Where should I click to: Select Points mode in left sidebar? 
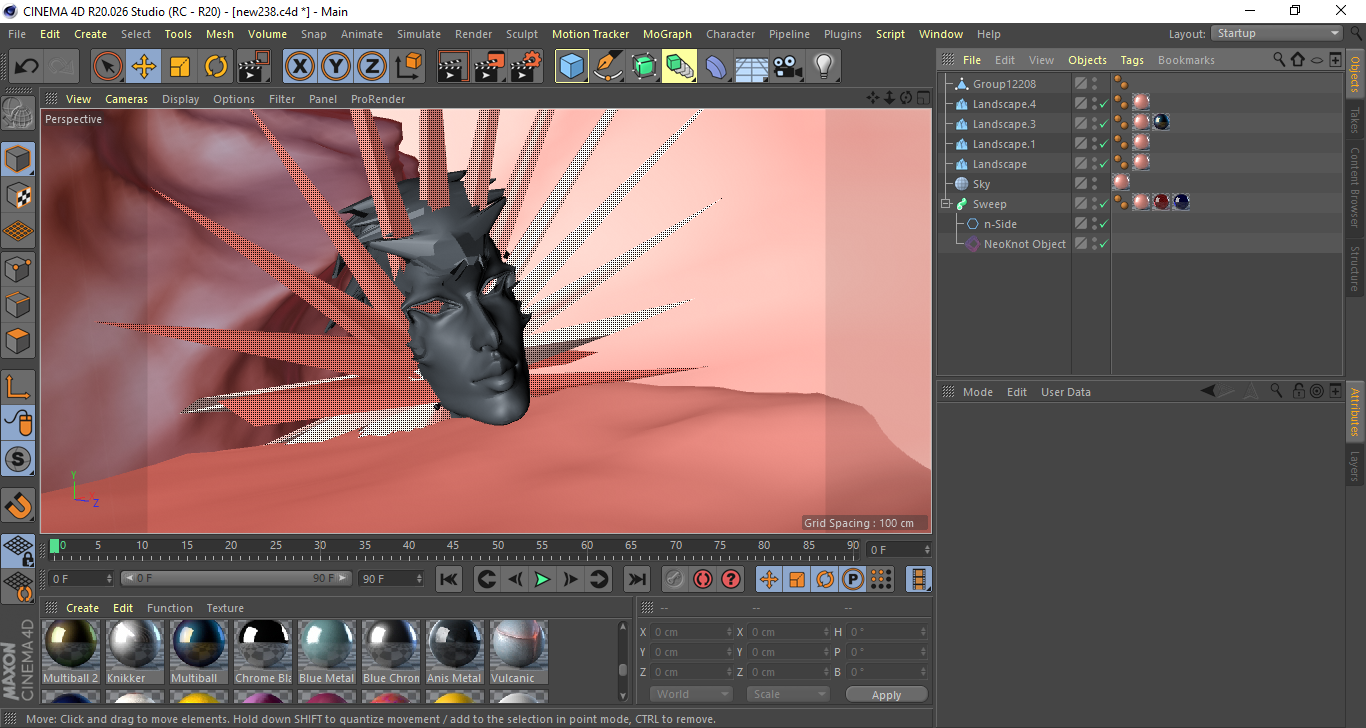(19, 268)
